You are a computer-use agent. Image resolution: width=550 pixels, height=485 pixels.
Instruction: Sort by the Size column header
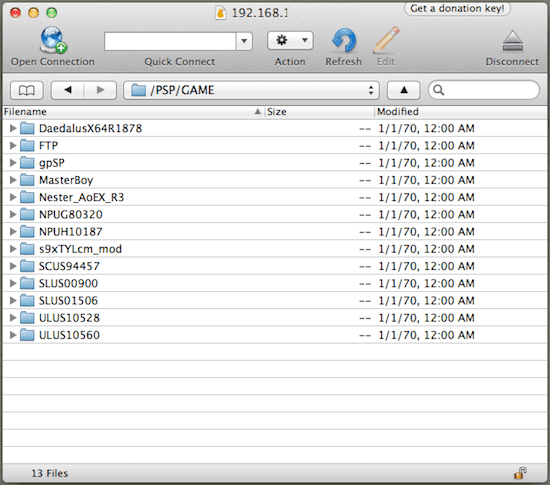pos(319,112)
